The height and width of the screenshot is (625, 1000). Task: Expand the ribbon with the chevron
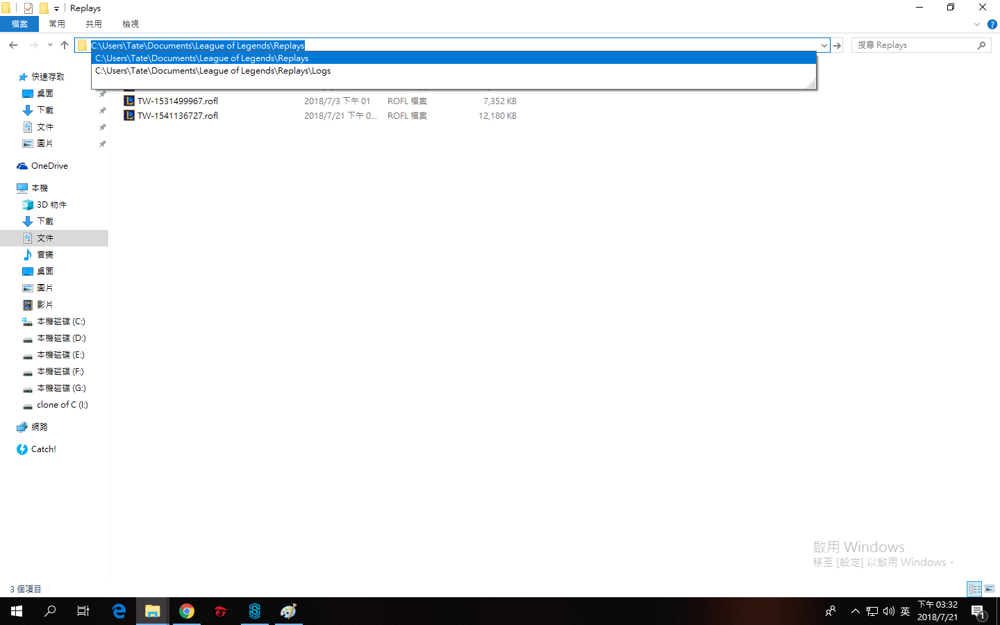coord(977,24)
